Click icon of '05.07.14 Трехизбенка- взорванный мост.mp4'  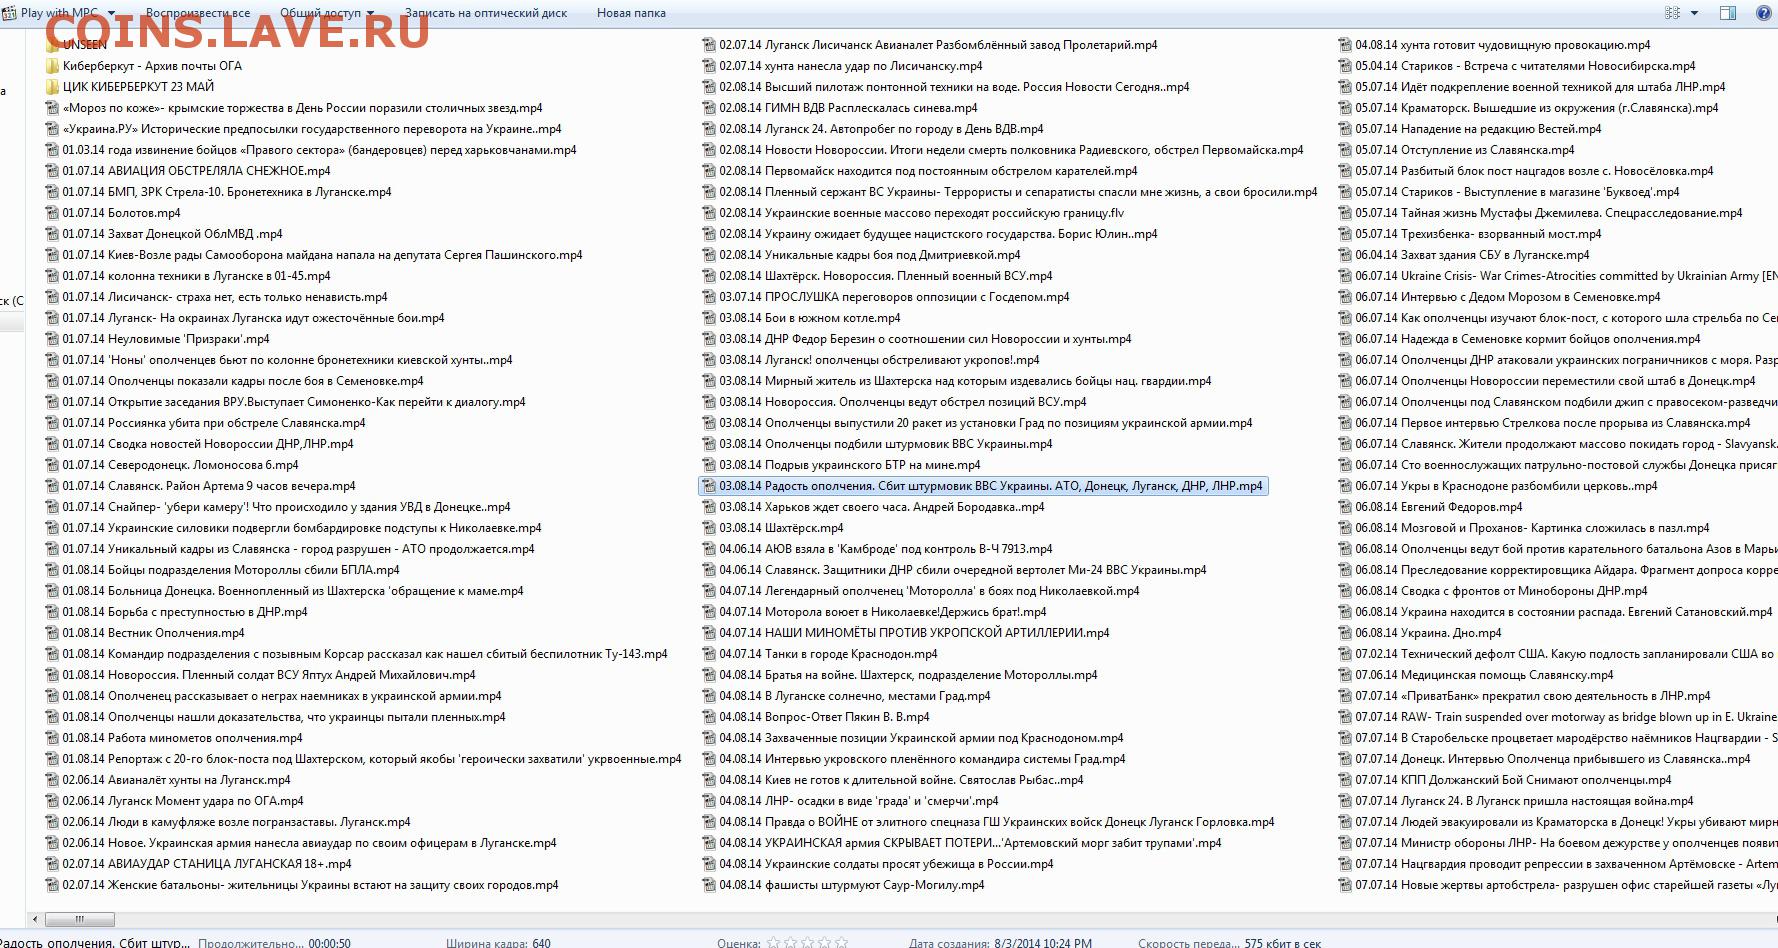pos(1346,234)
